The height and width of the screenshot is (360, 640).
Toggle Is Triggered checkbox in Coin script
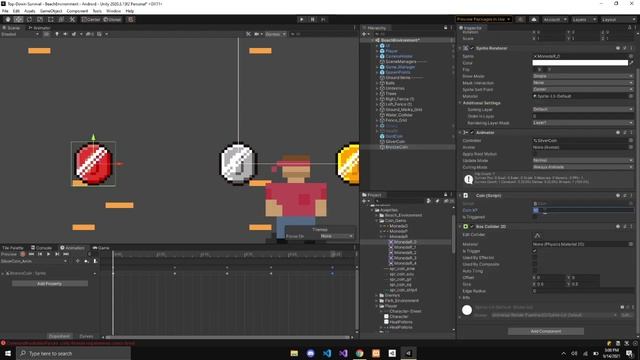pos(535,217)
